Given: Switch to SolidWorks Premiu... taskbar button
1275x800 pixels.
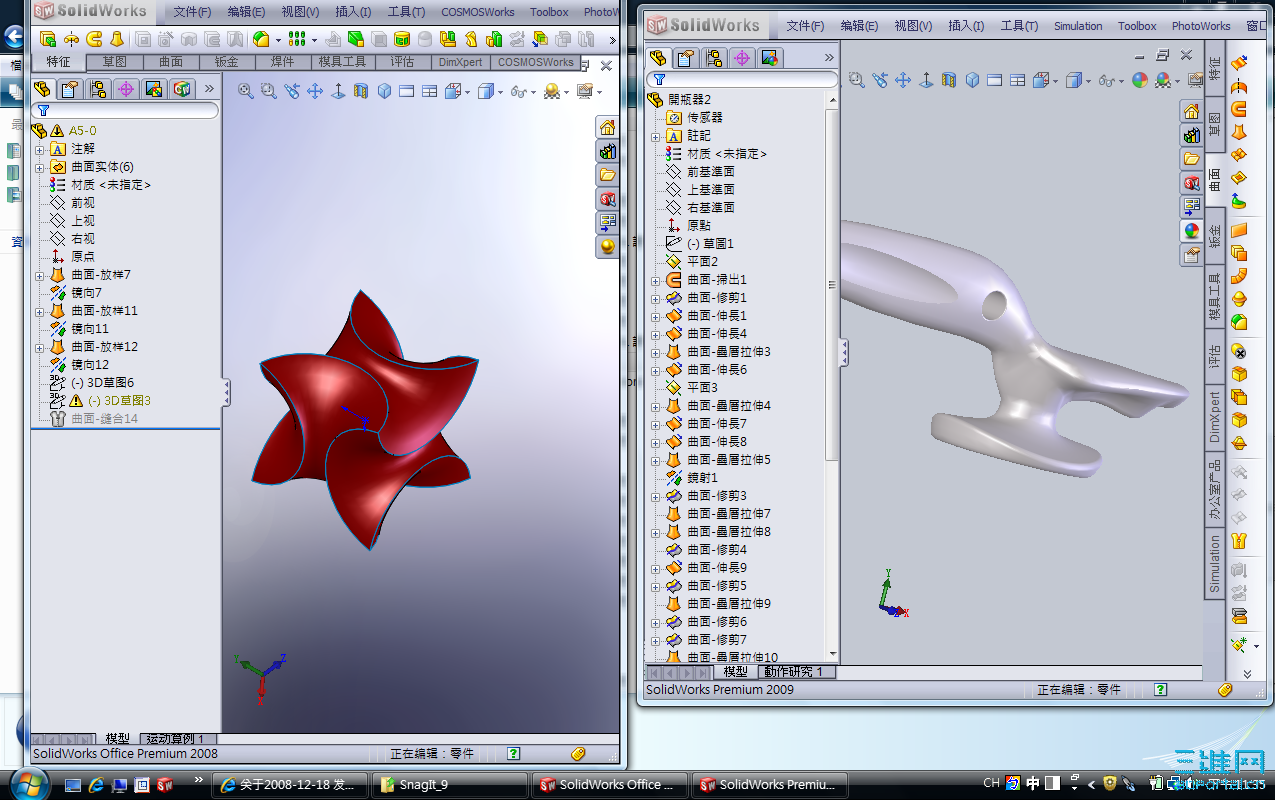Looking at the screenshot, I should coord(770,785).
